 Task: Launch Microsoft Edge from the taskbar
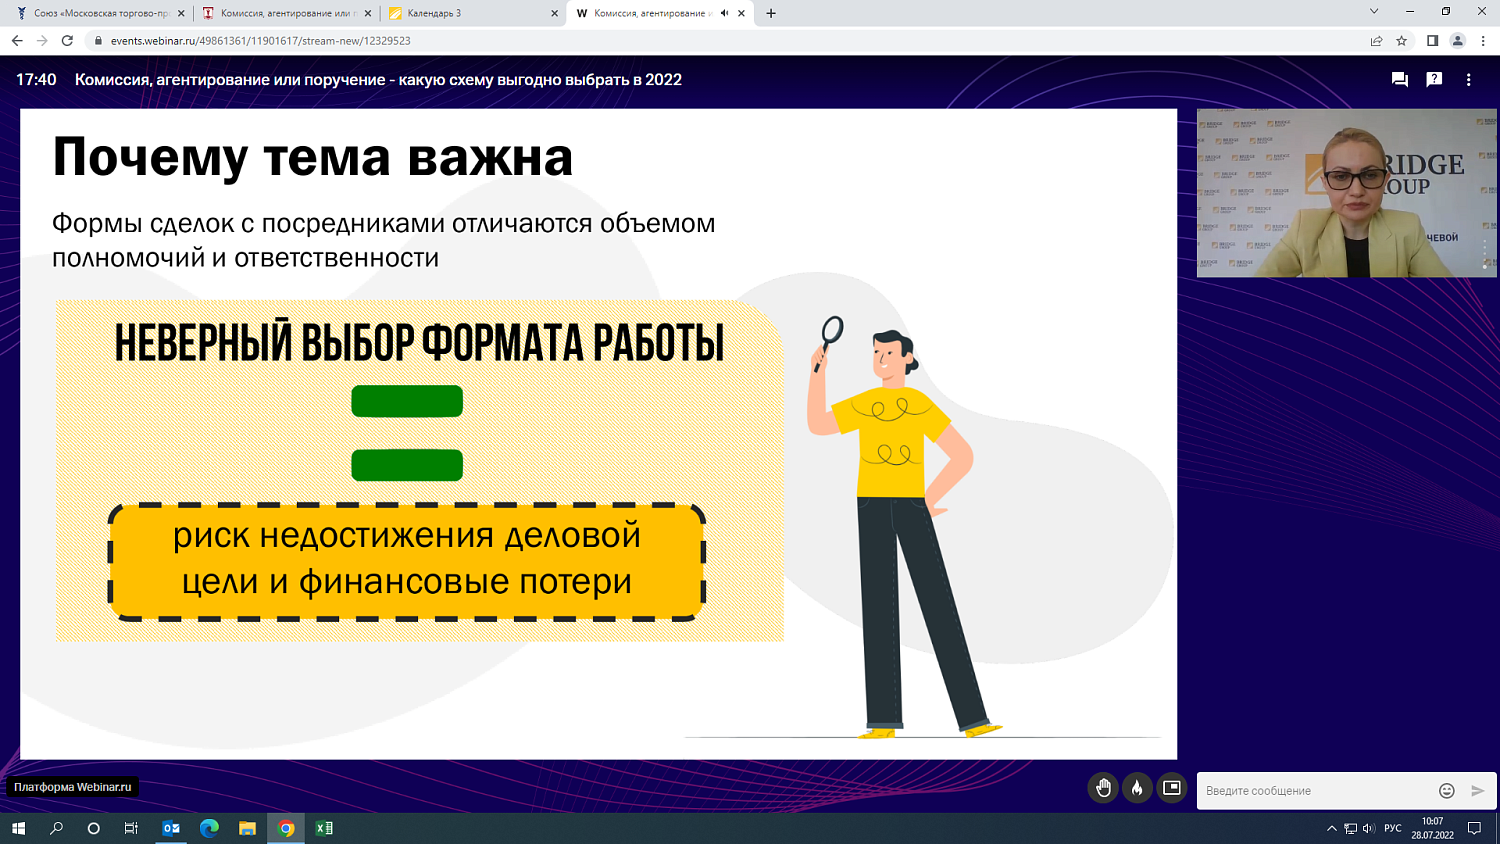coord(209,828)
